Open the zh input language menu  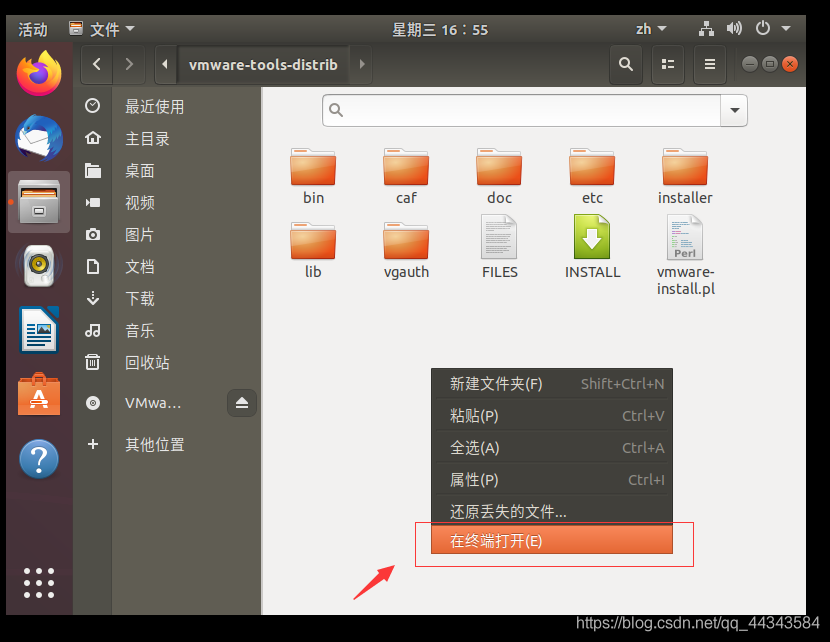[651, 29]
